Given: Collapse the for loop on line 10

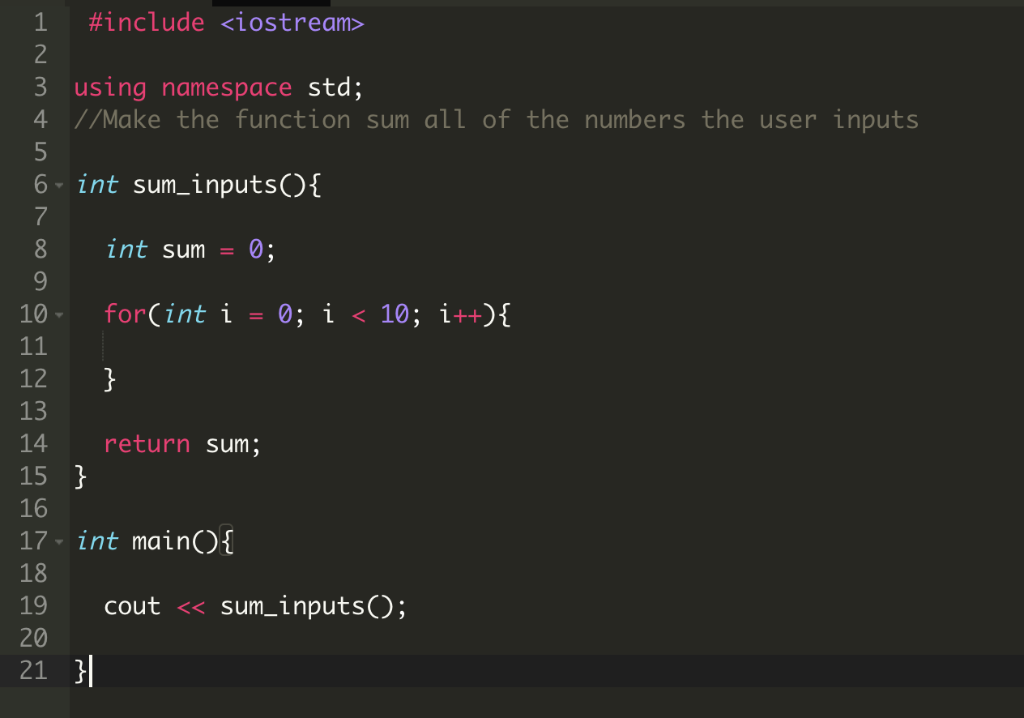Looking at the screenshot, I should (60, 314).
